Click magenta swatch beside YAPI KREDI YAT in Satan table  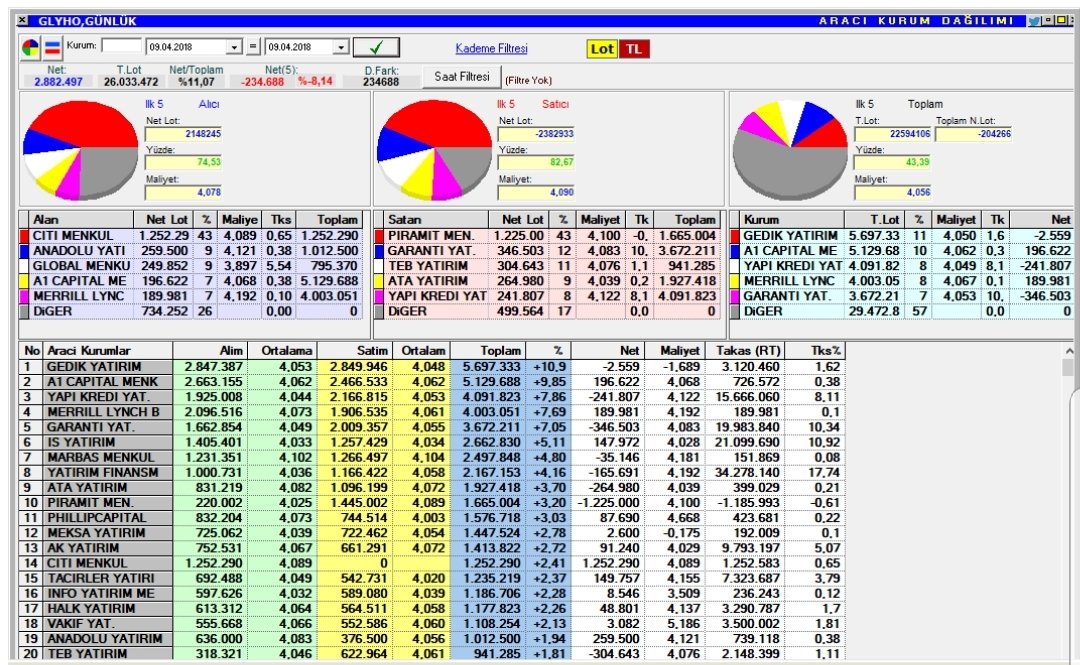380,296
